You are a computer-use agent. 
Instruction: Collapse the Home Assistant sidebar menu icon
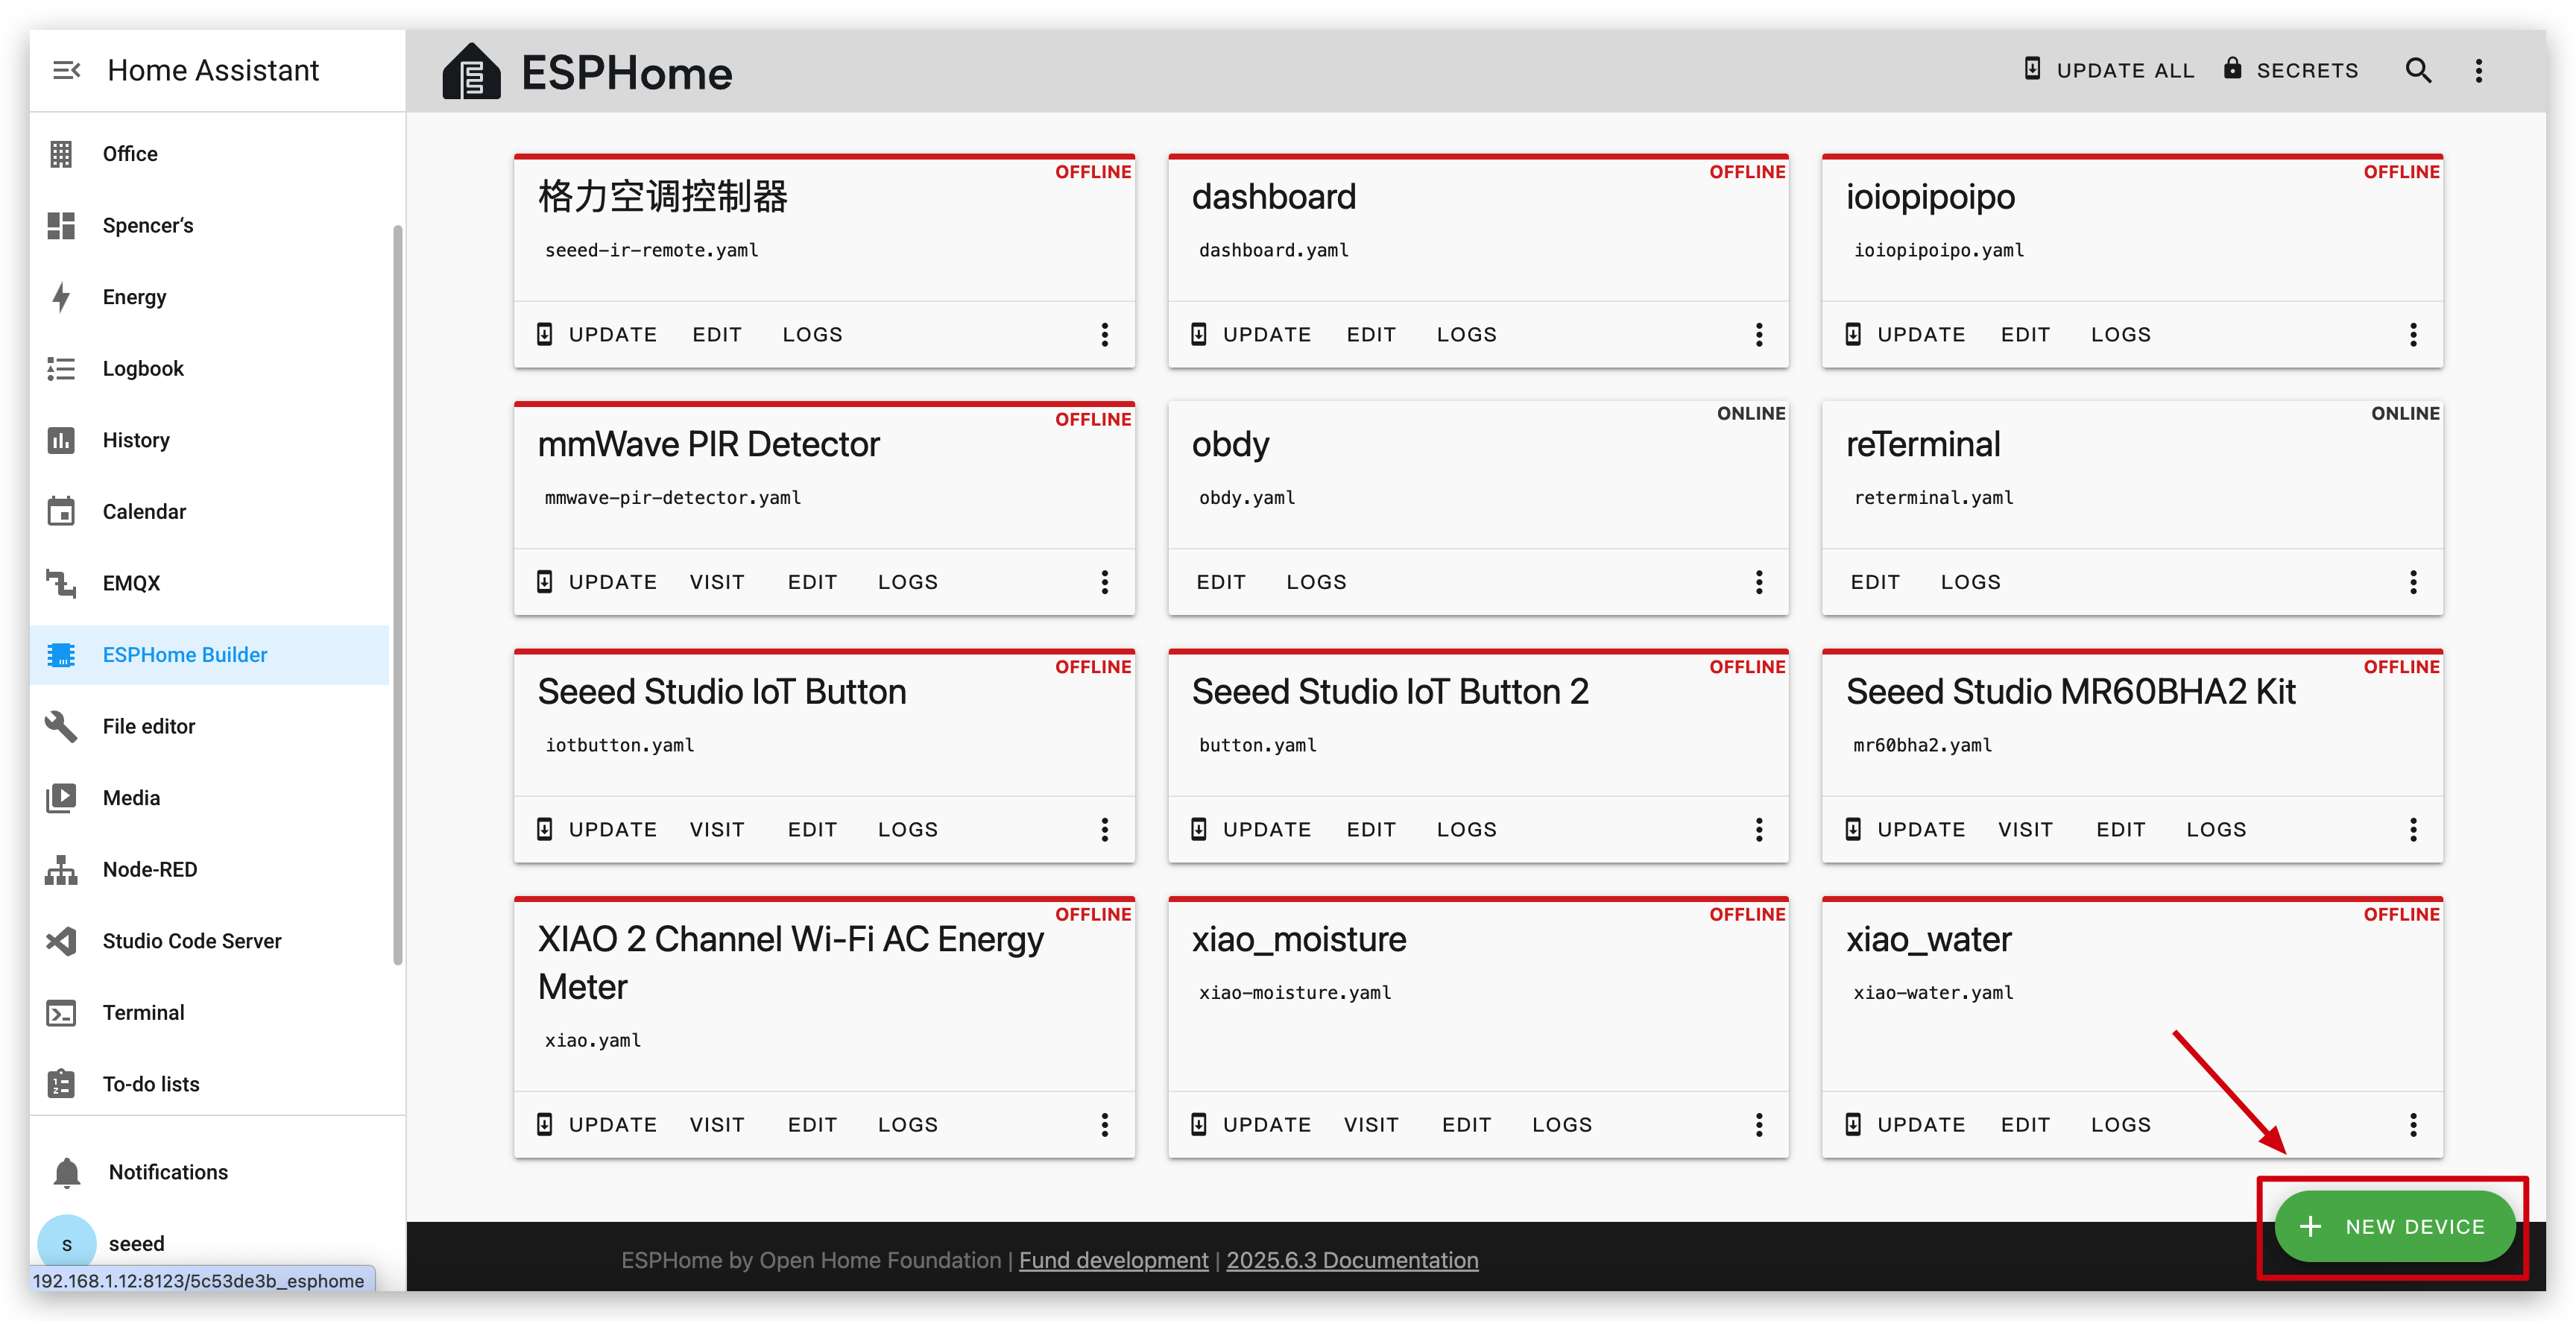click(66, 70)
